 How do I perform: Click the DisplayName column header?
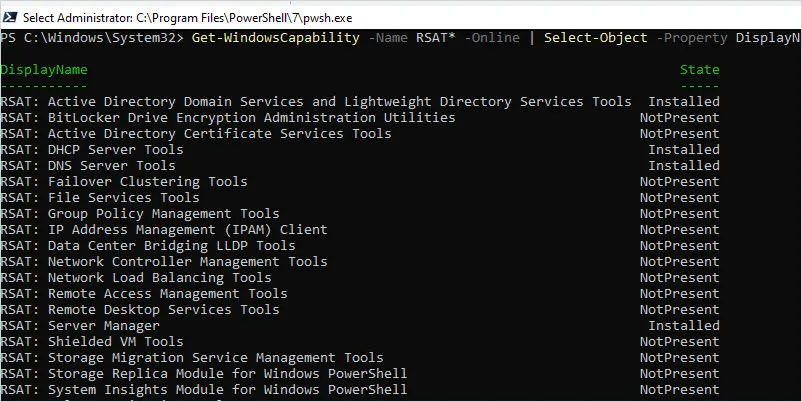[x=44, y=70]
